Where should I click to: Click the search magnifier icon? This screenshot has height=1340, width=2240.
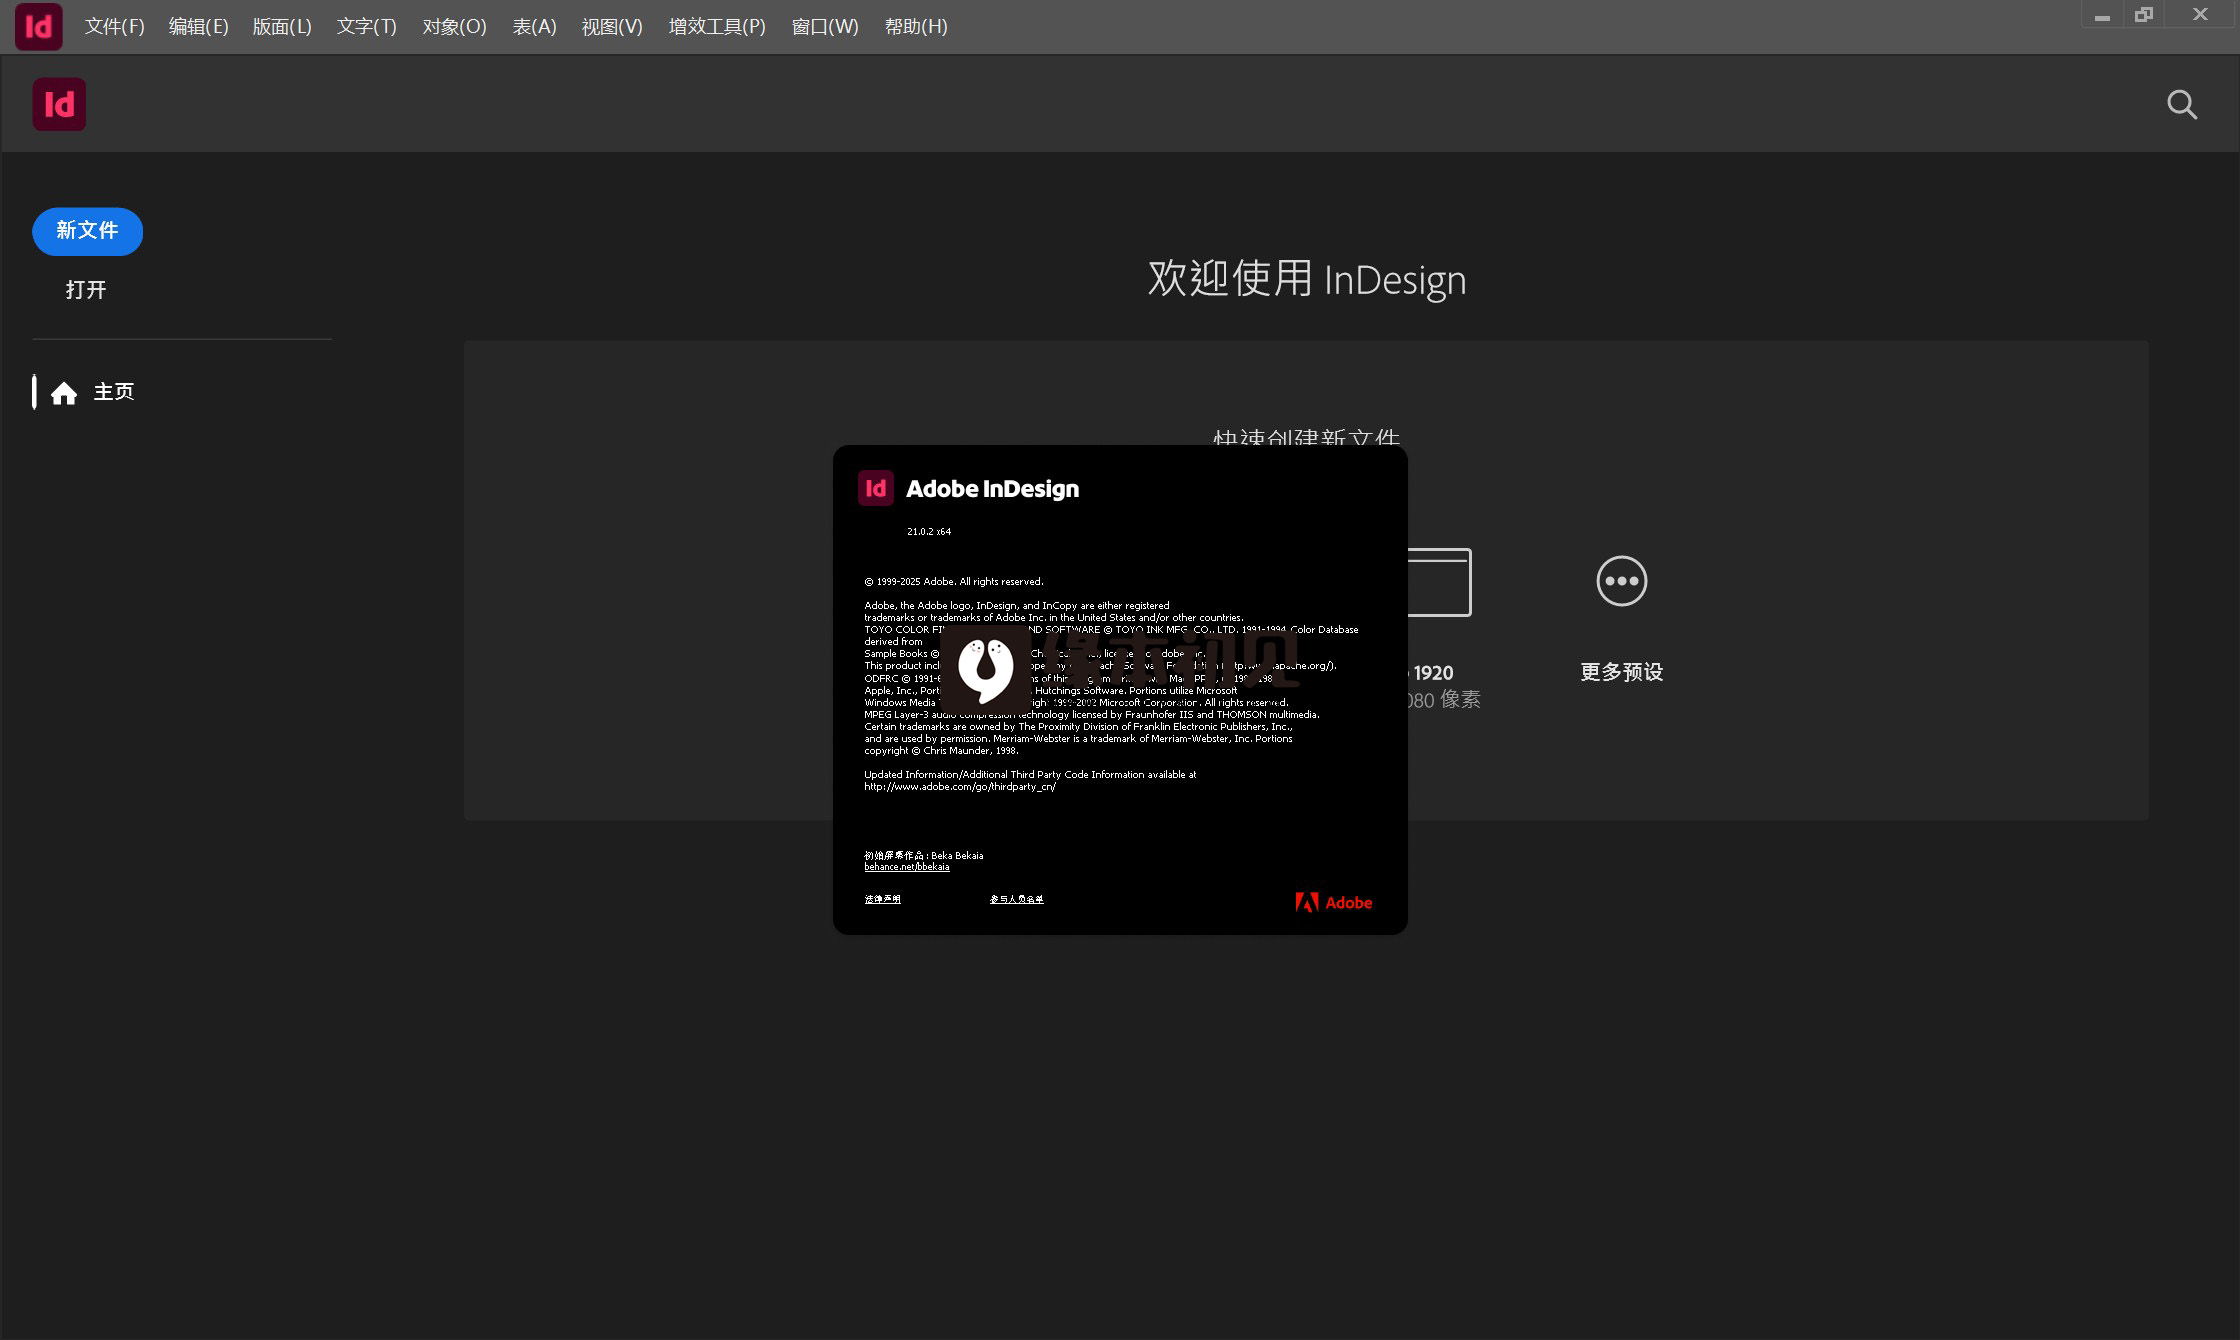click(x=2181, y=105)
